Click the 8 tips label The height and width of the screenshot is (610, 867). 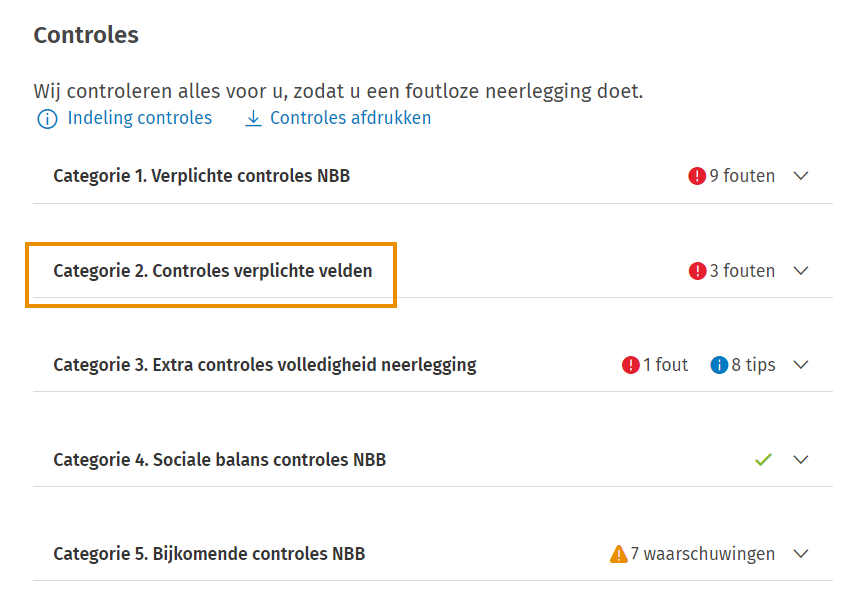point(752,364)
